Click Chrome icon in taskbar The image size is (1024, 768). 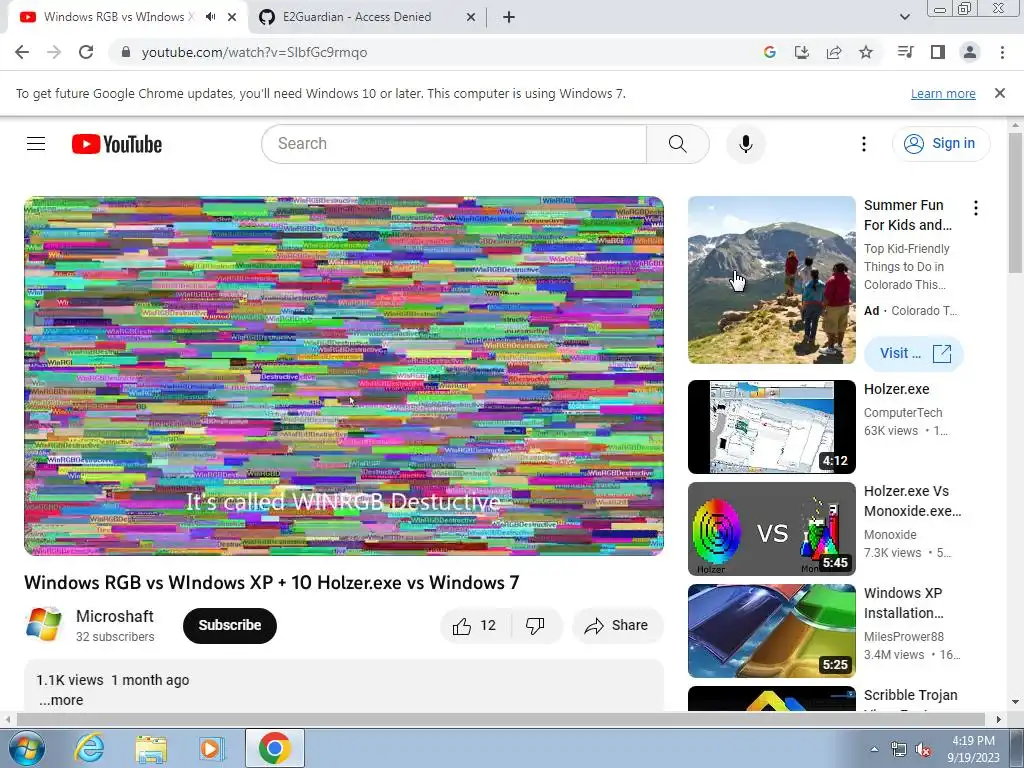pos(274,748)
